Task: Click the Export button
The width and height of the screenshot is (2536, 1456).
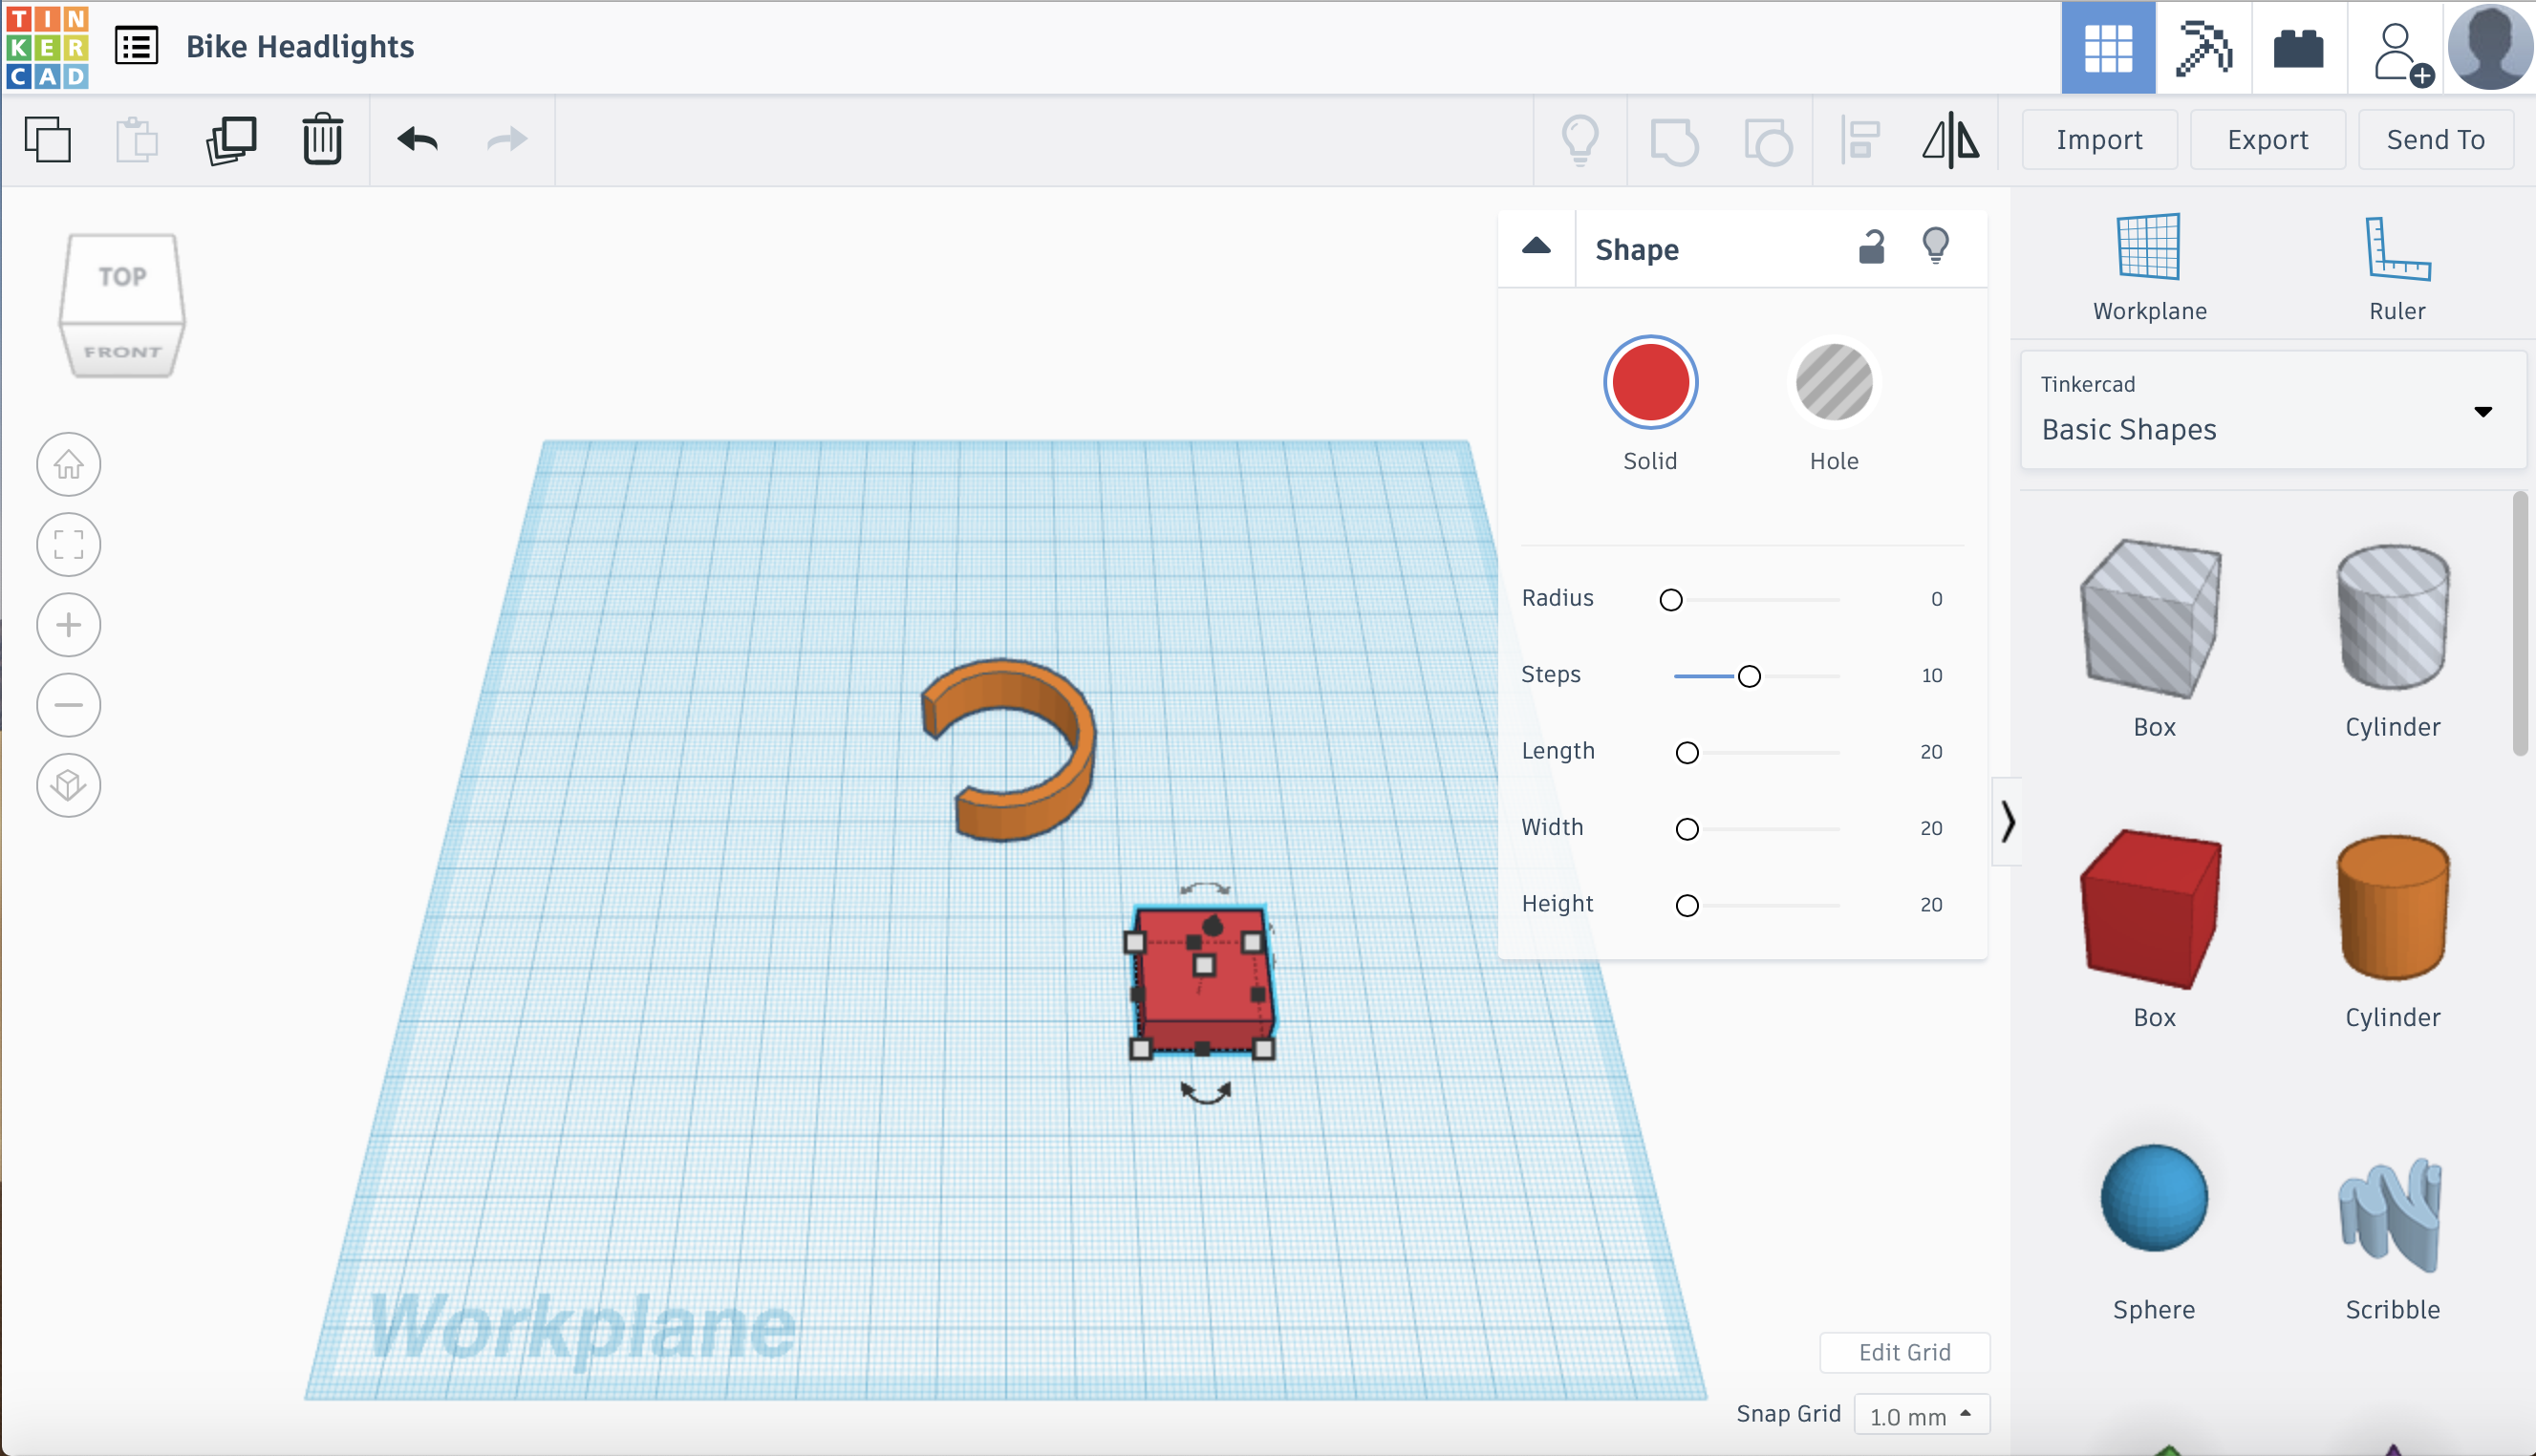Action: (x=2267, y=139)
